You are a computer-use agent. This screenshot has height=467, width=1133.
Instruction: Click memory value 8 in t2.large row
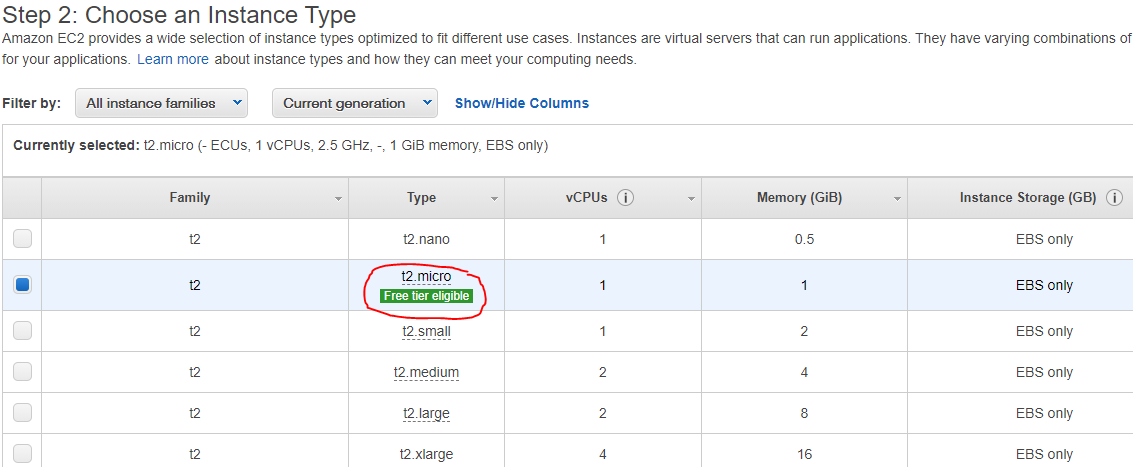[804, 414]
